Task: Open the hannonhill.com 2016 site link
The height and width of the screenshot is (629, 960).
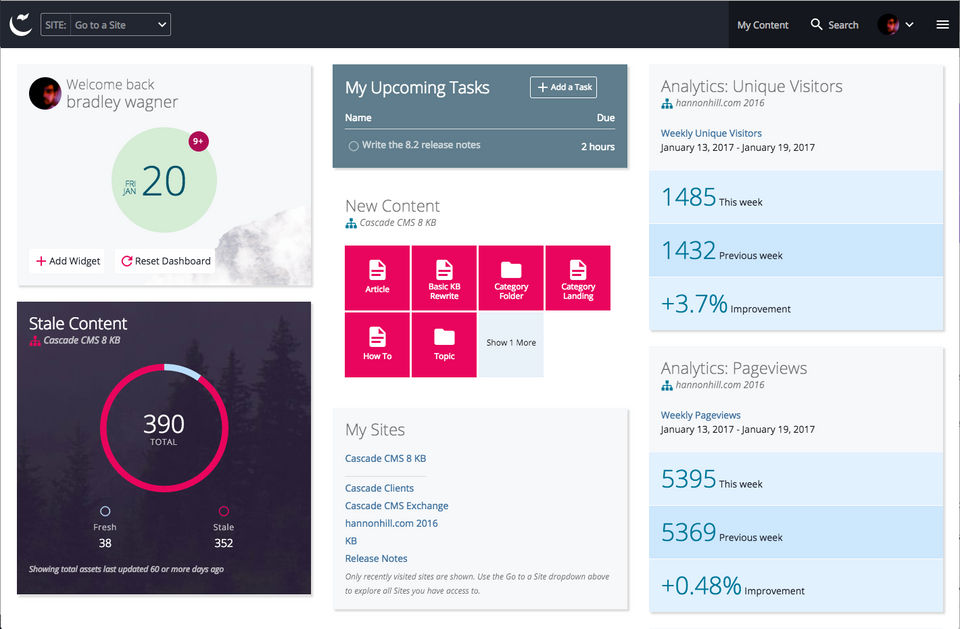Action: point(391,523)
